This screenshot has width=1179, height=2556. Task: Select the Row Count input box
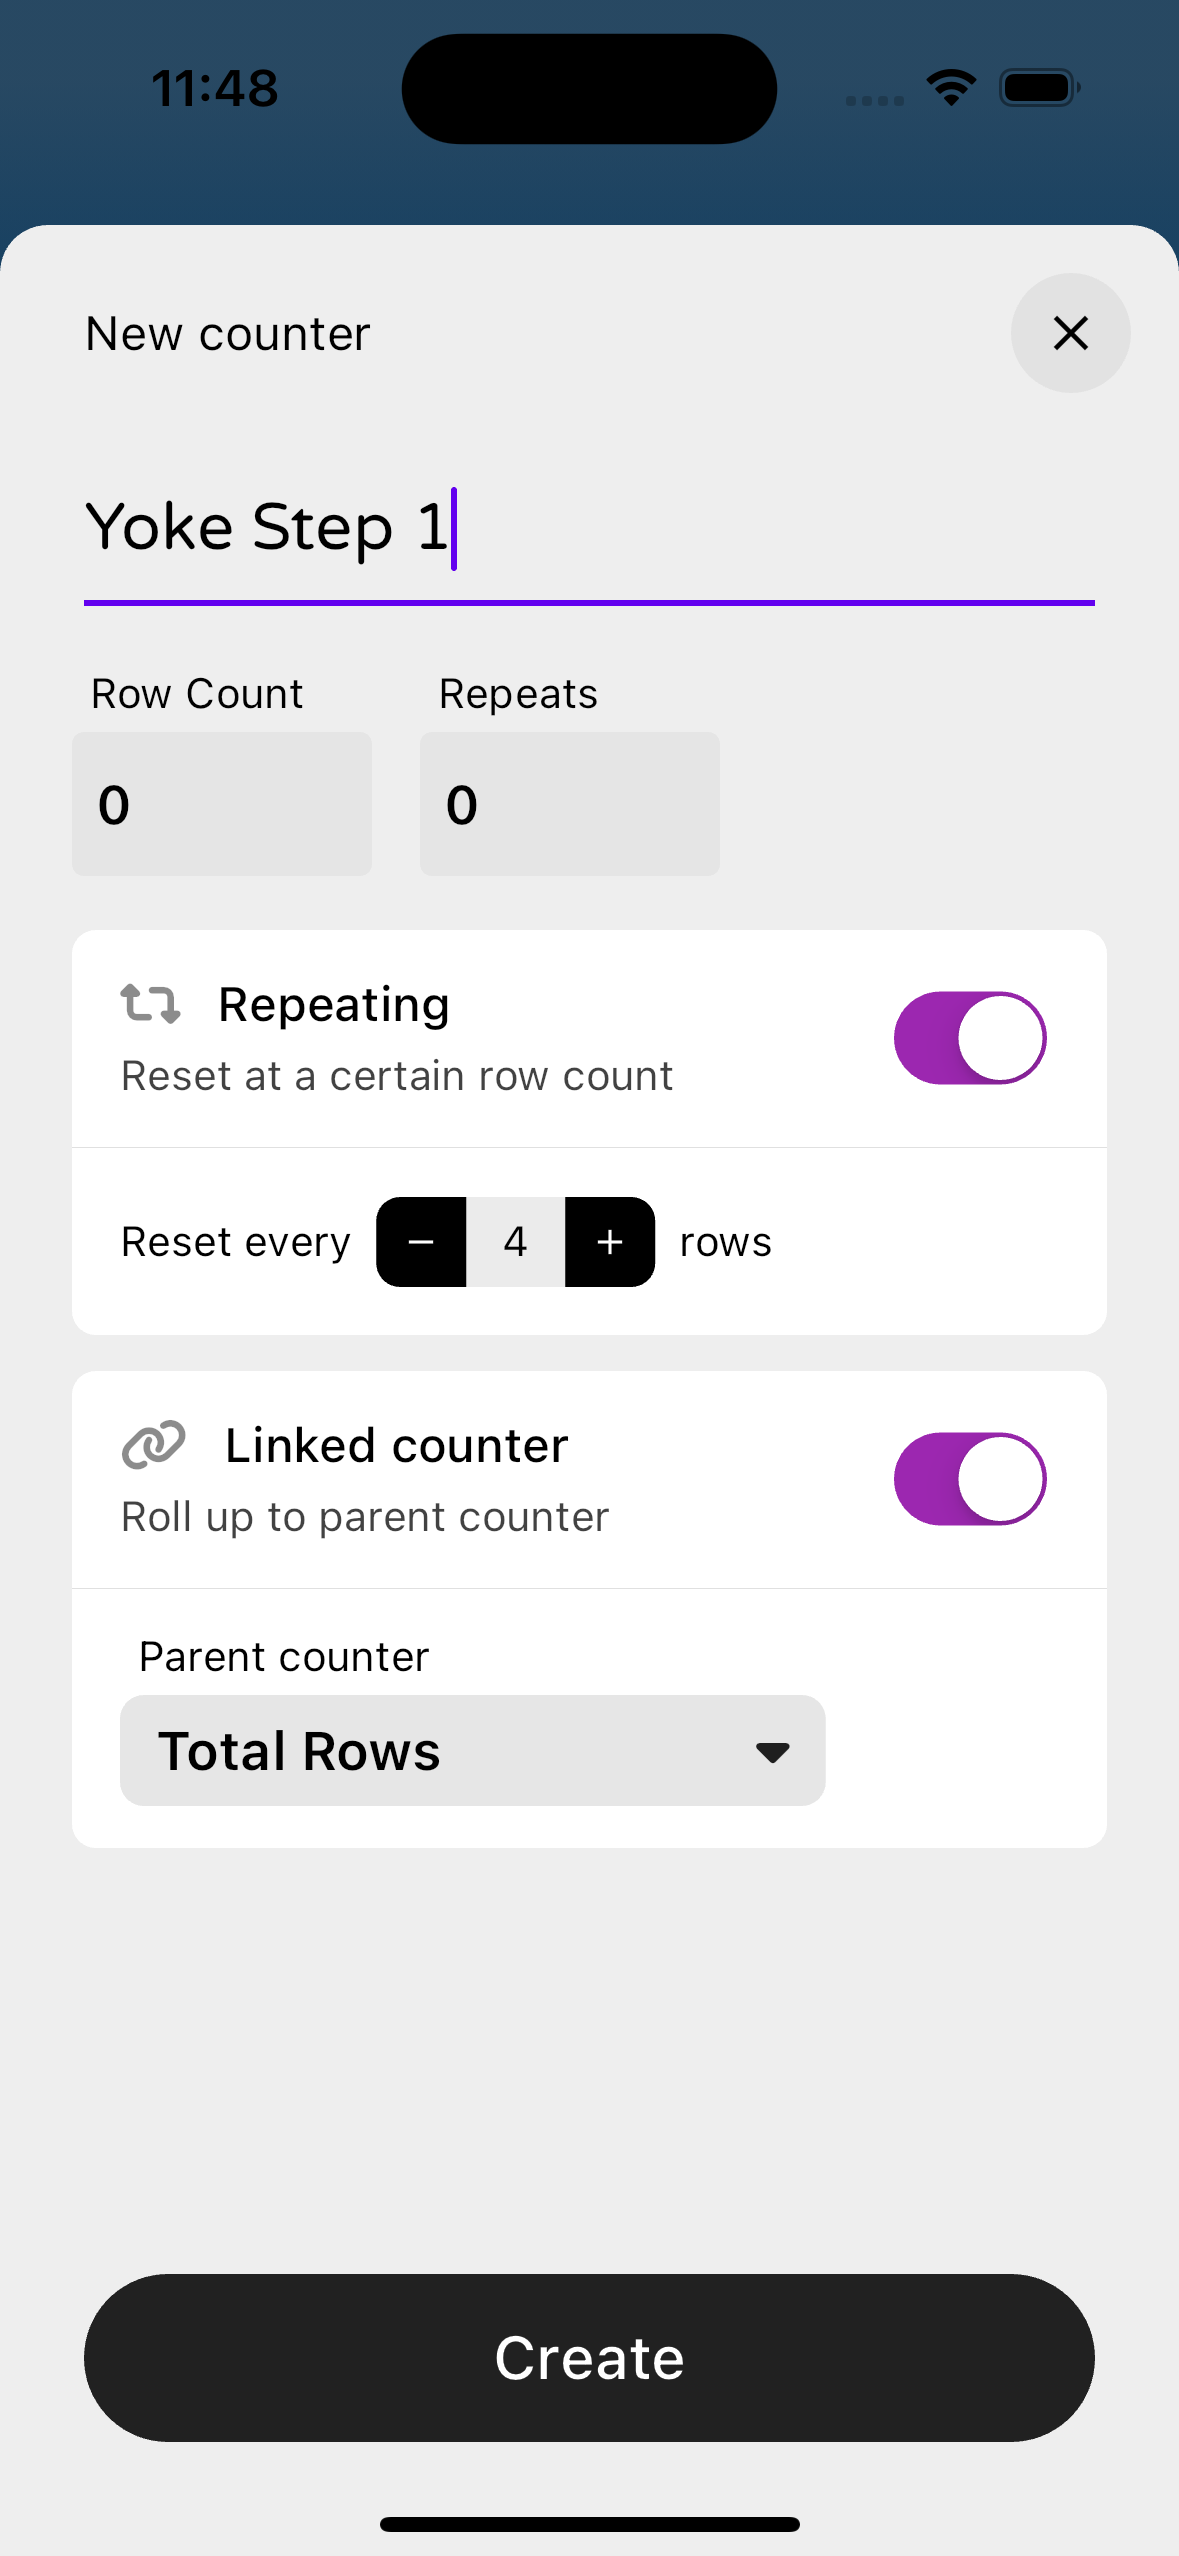222,804
